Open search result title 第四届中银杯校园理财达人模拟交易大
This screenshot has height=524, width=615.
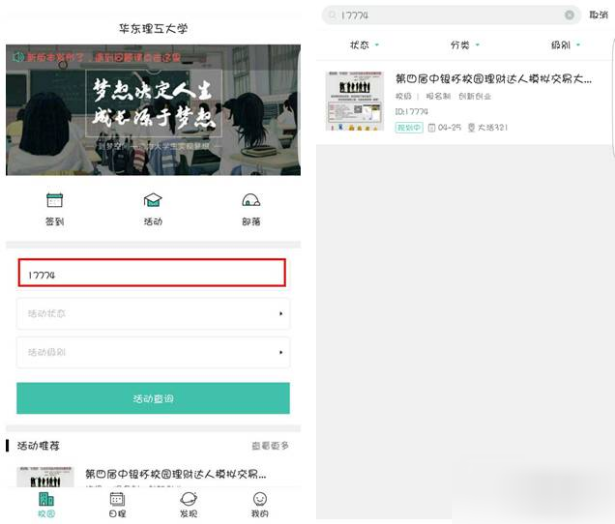[x=493, y=79]
